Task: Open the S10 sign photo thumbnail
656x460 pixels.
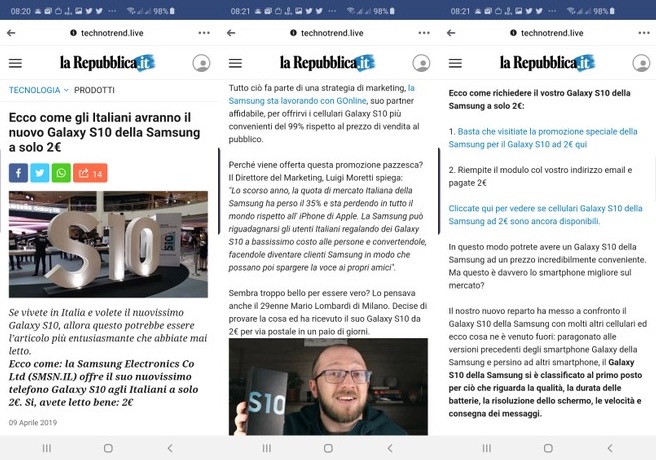Action: [x=108, y=244]
